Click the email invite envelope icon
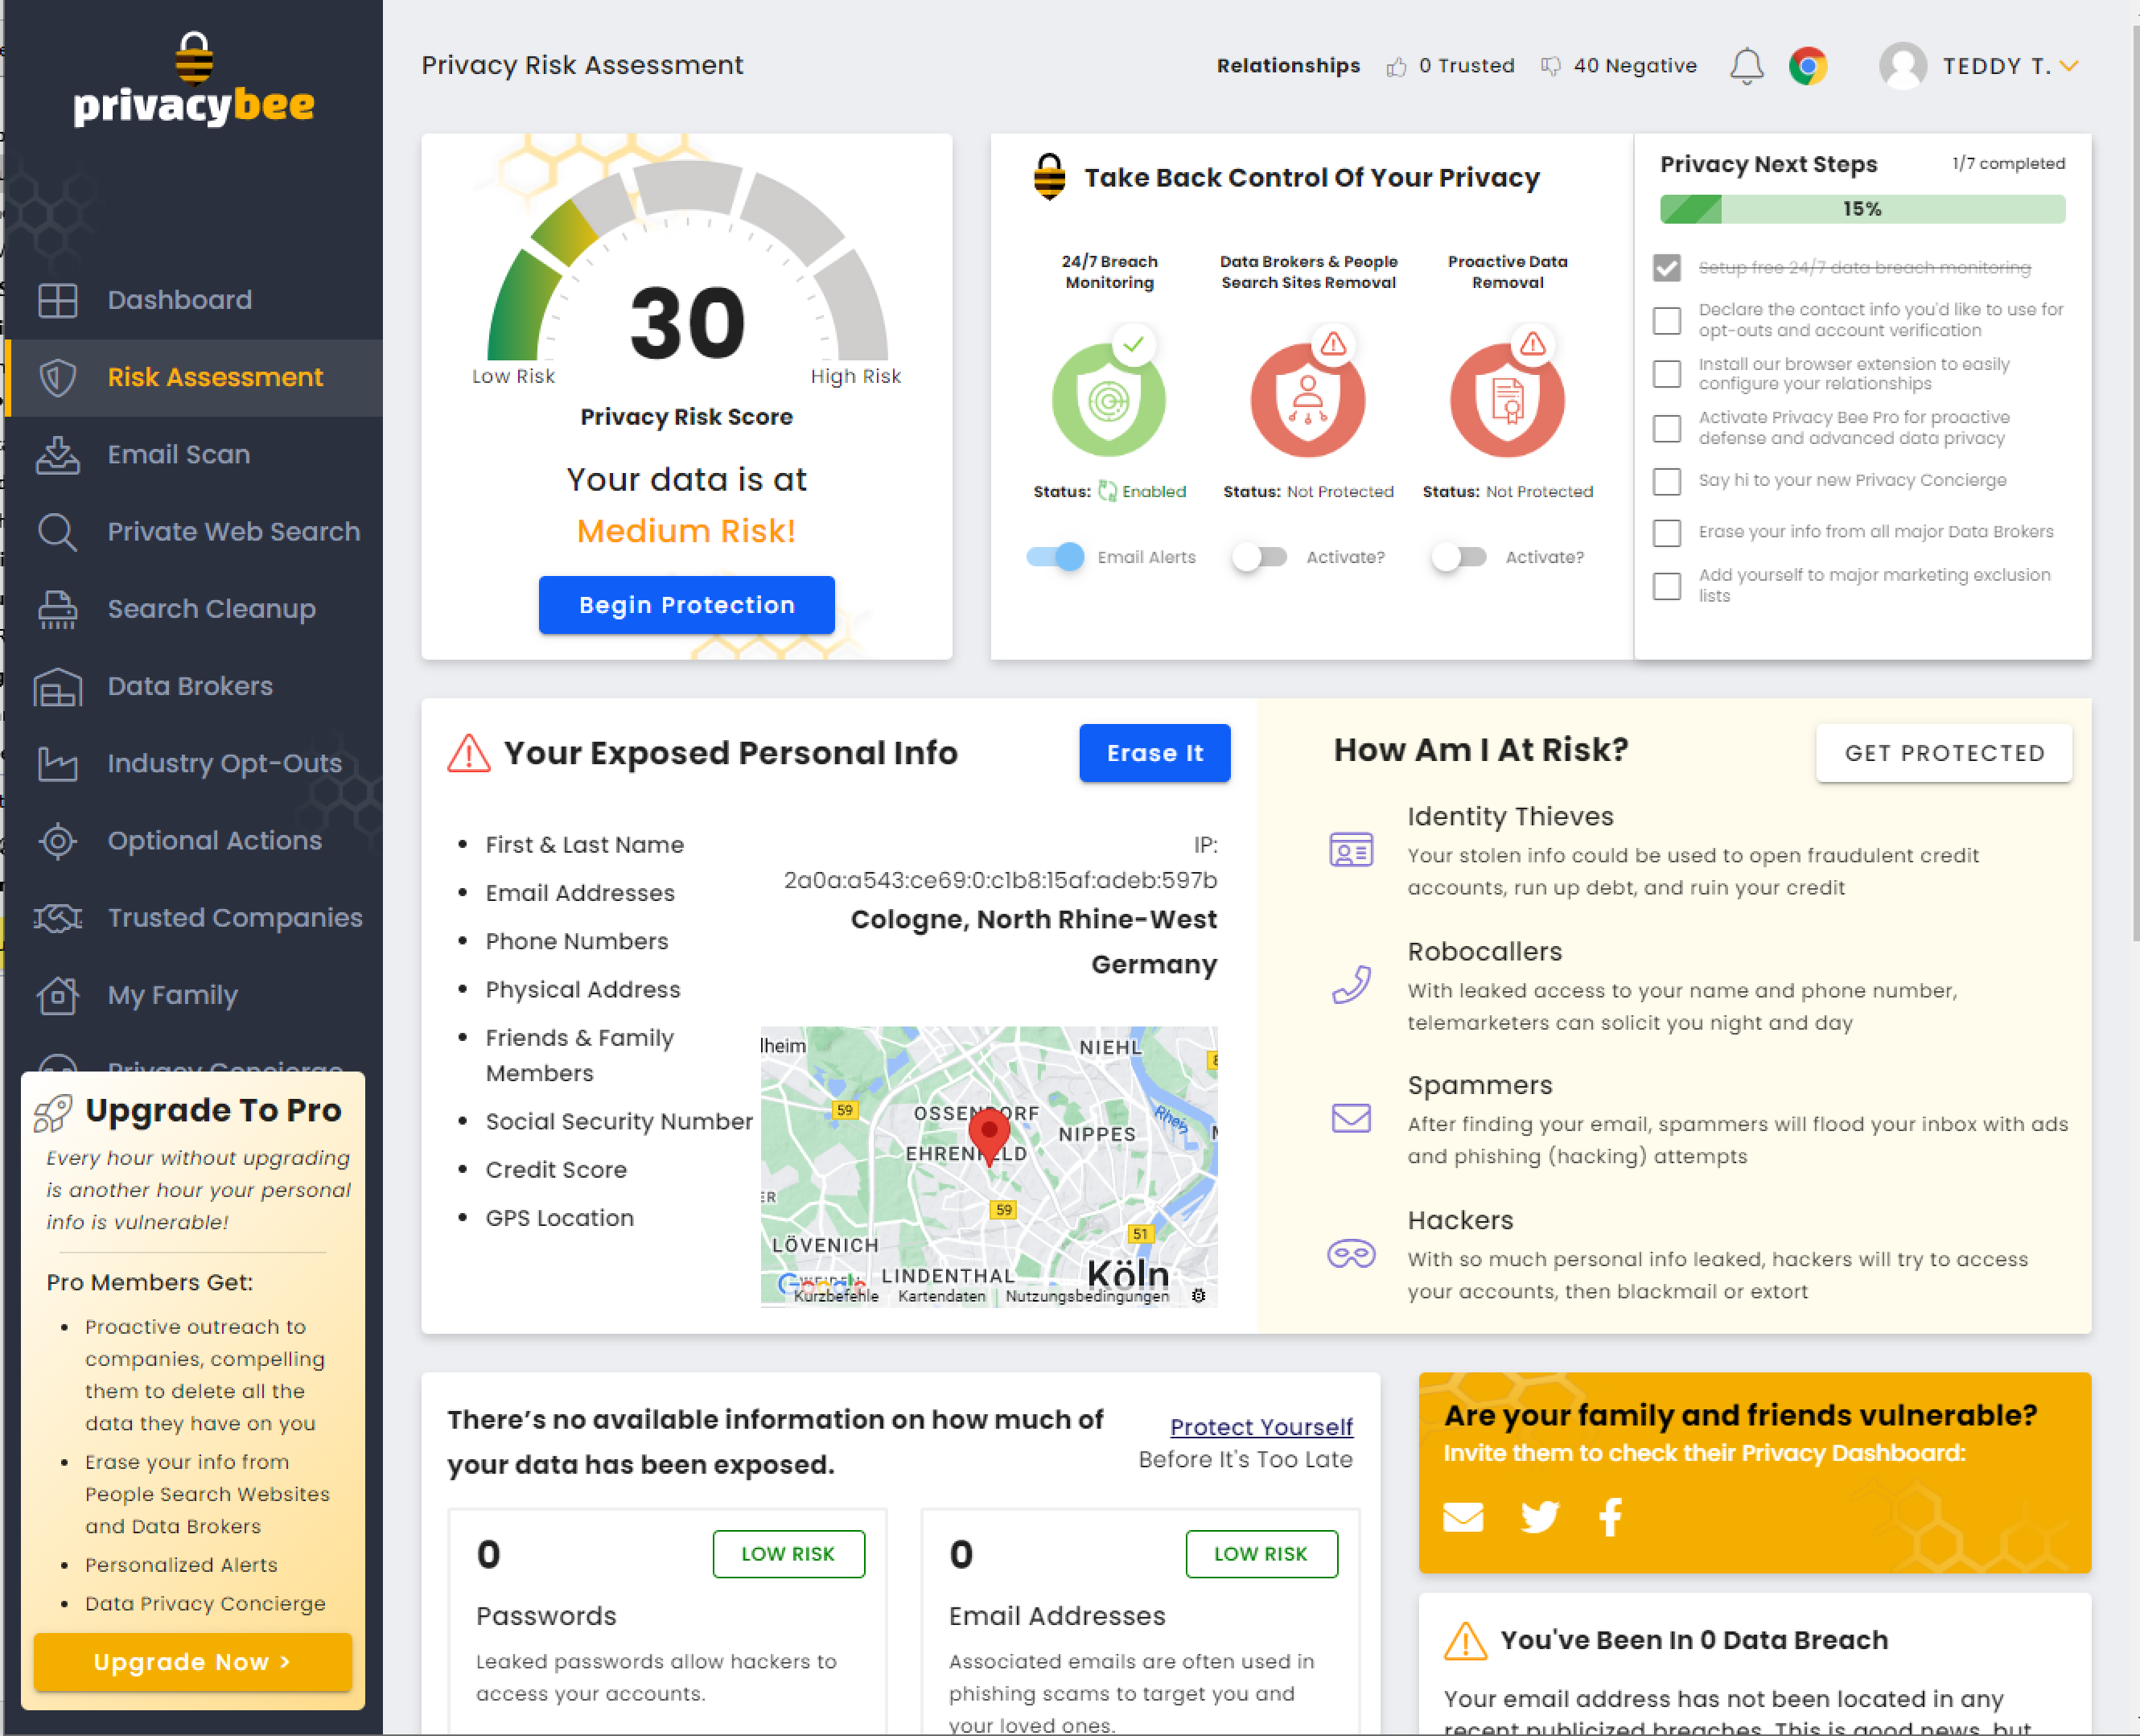Screen dimensions: 2140x1736 coord(1463,1517)
